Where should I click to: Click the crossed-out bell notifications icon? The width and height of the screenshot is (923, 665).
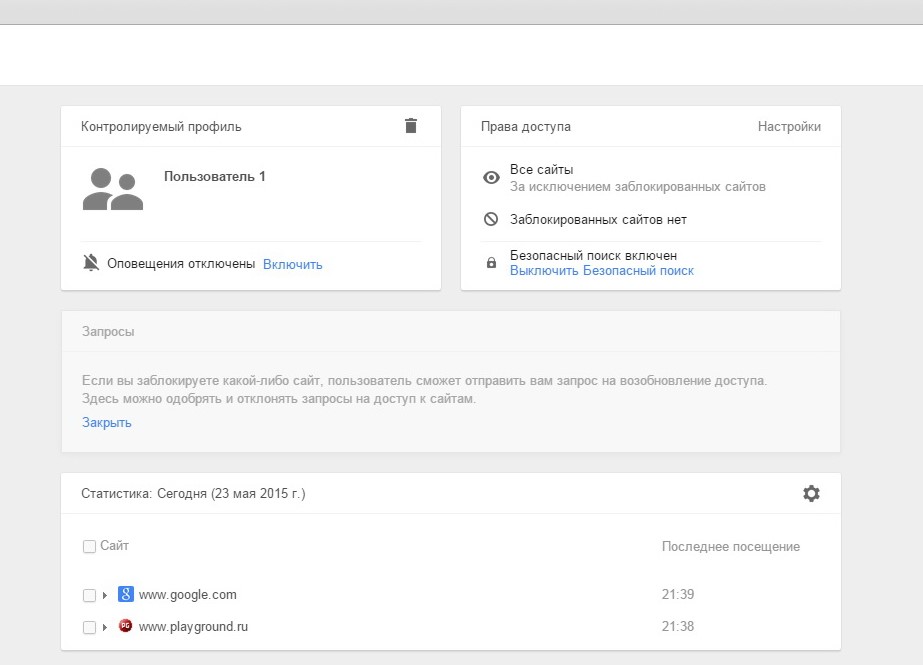tap(91, 262)
